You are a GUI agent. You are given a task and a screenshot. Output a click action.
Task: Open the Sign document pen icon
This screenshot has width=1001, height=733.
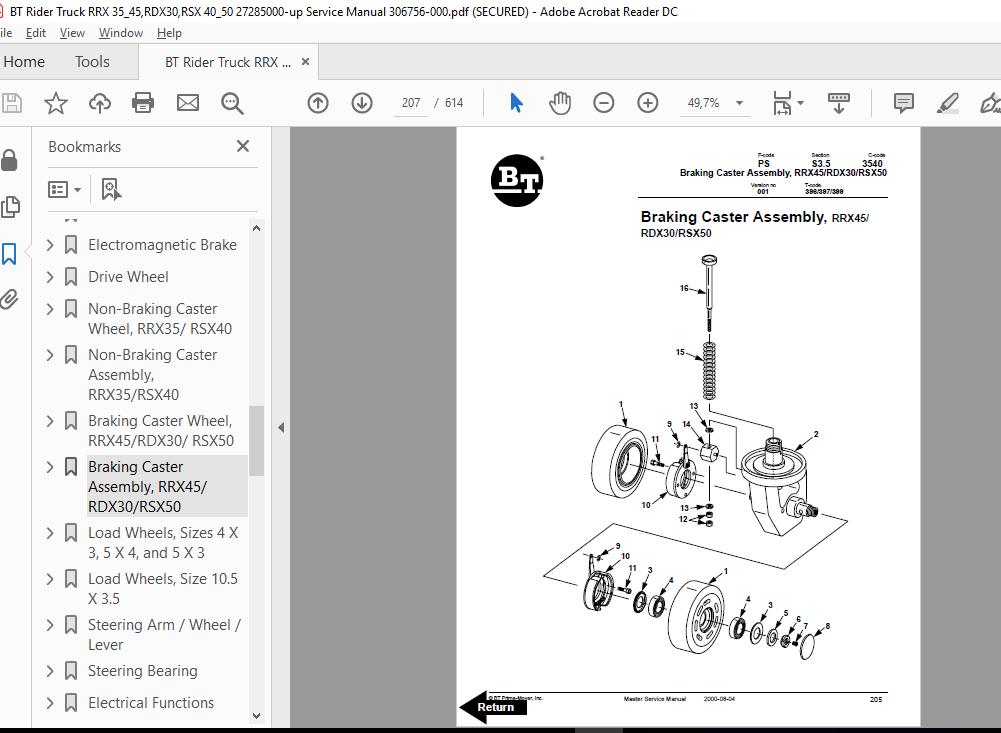pyautogui.click(x=990, y=103)
